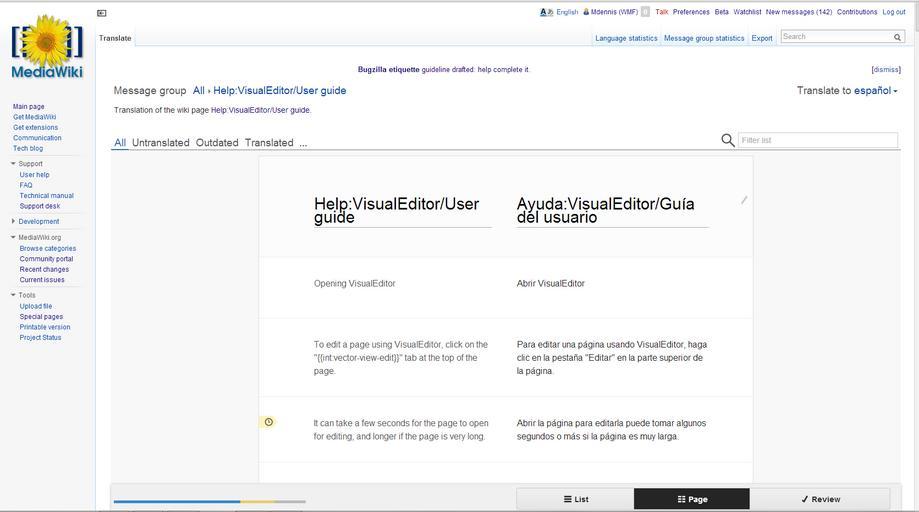Click the MediaWiki sunflower logo
Screen dimensions: 919x512
[x=47, y=46]
